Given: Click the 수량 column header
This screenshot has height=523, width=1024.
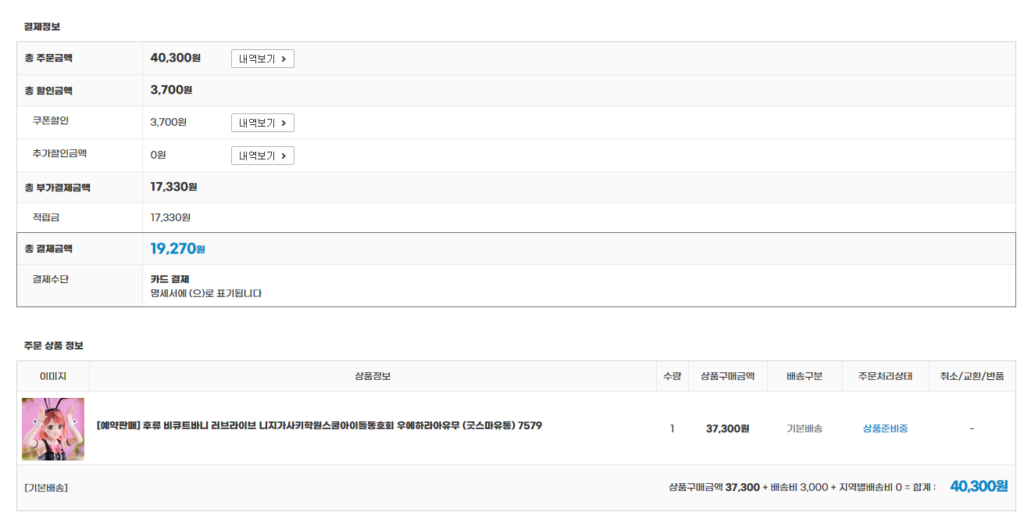Looking at the screenshot, I should point(672,376).
